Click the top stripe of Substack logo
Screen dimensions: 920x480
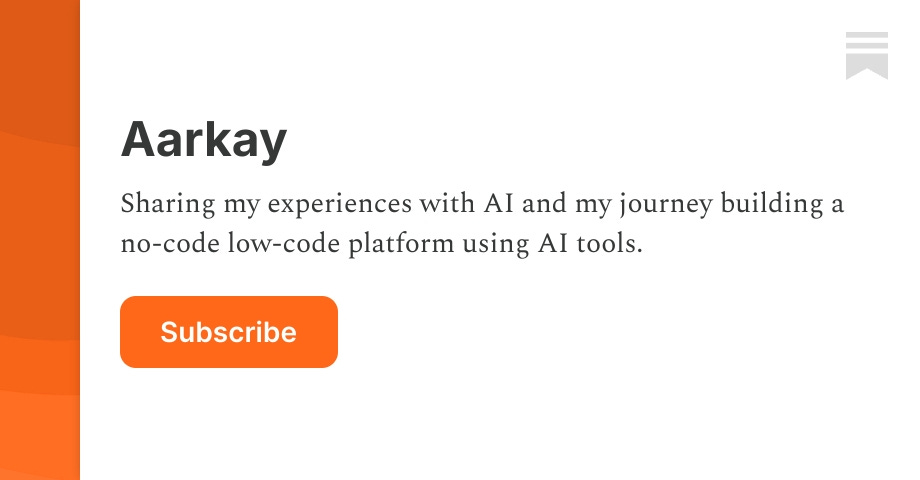(867, 35)
